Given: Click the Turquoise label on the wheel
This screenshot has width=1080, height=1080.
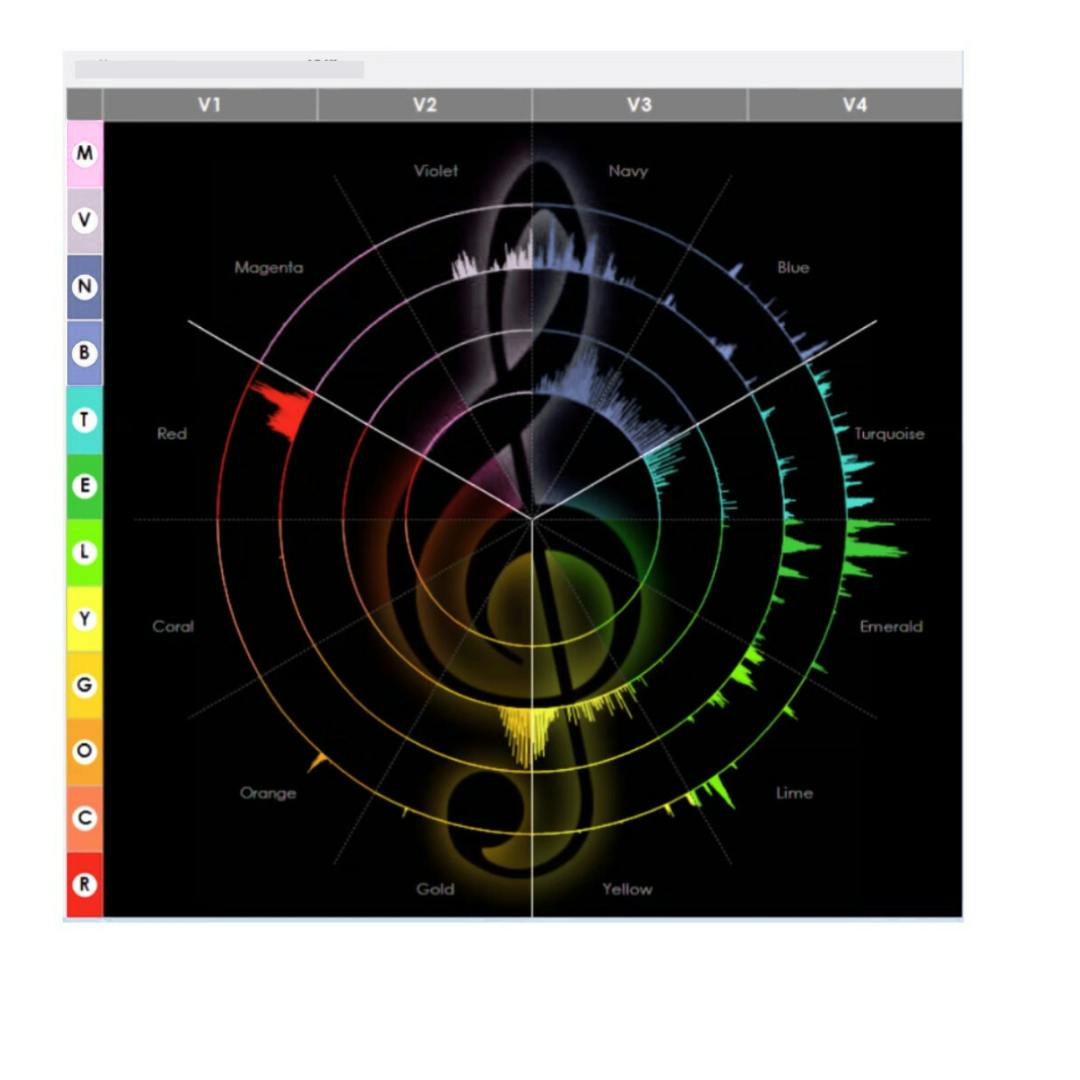Looking at the screenshot, I should tap(889, 434).
